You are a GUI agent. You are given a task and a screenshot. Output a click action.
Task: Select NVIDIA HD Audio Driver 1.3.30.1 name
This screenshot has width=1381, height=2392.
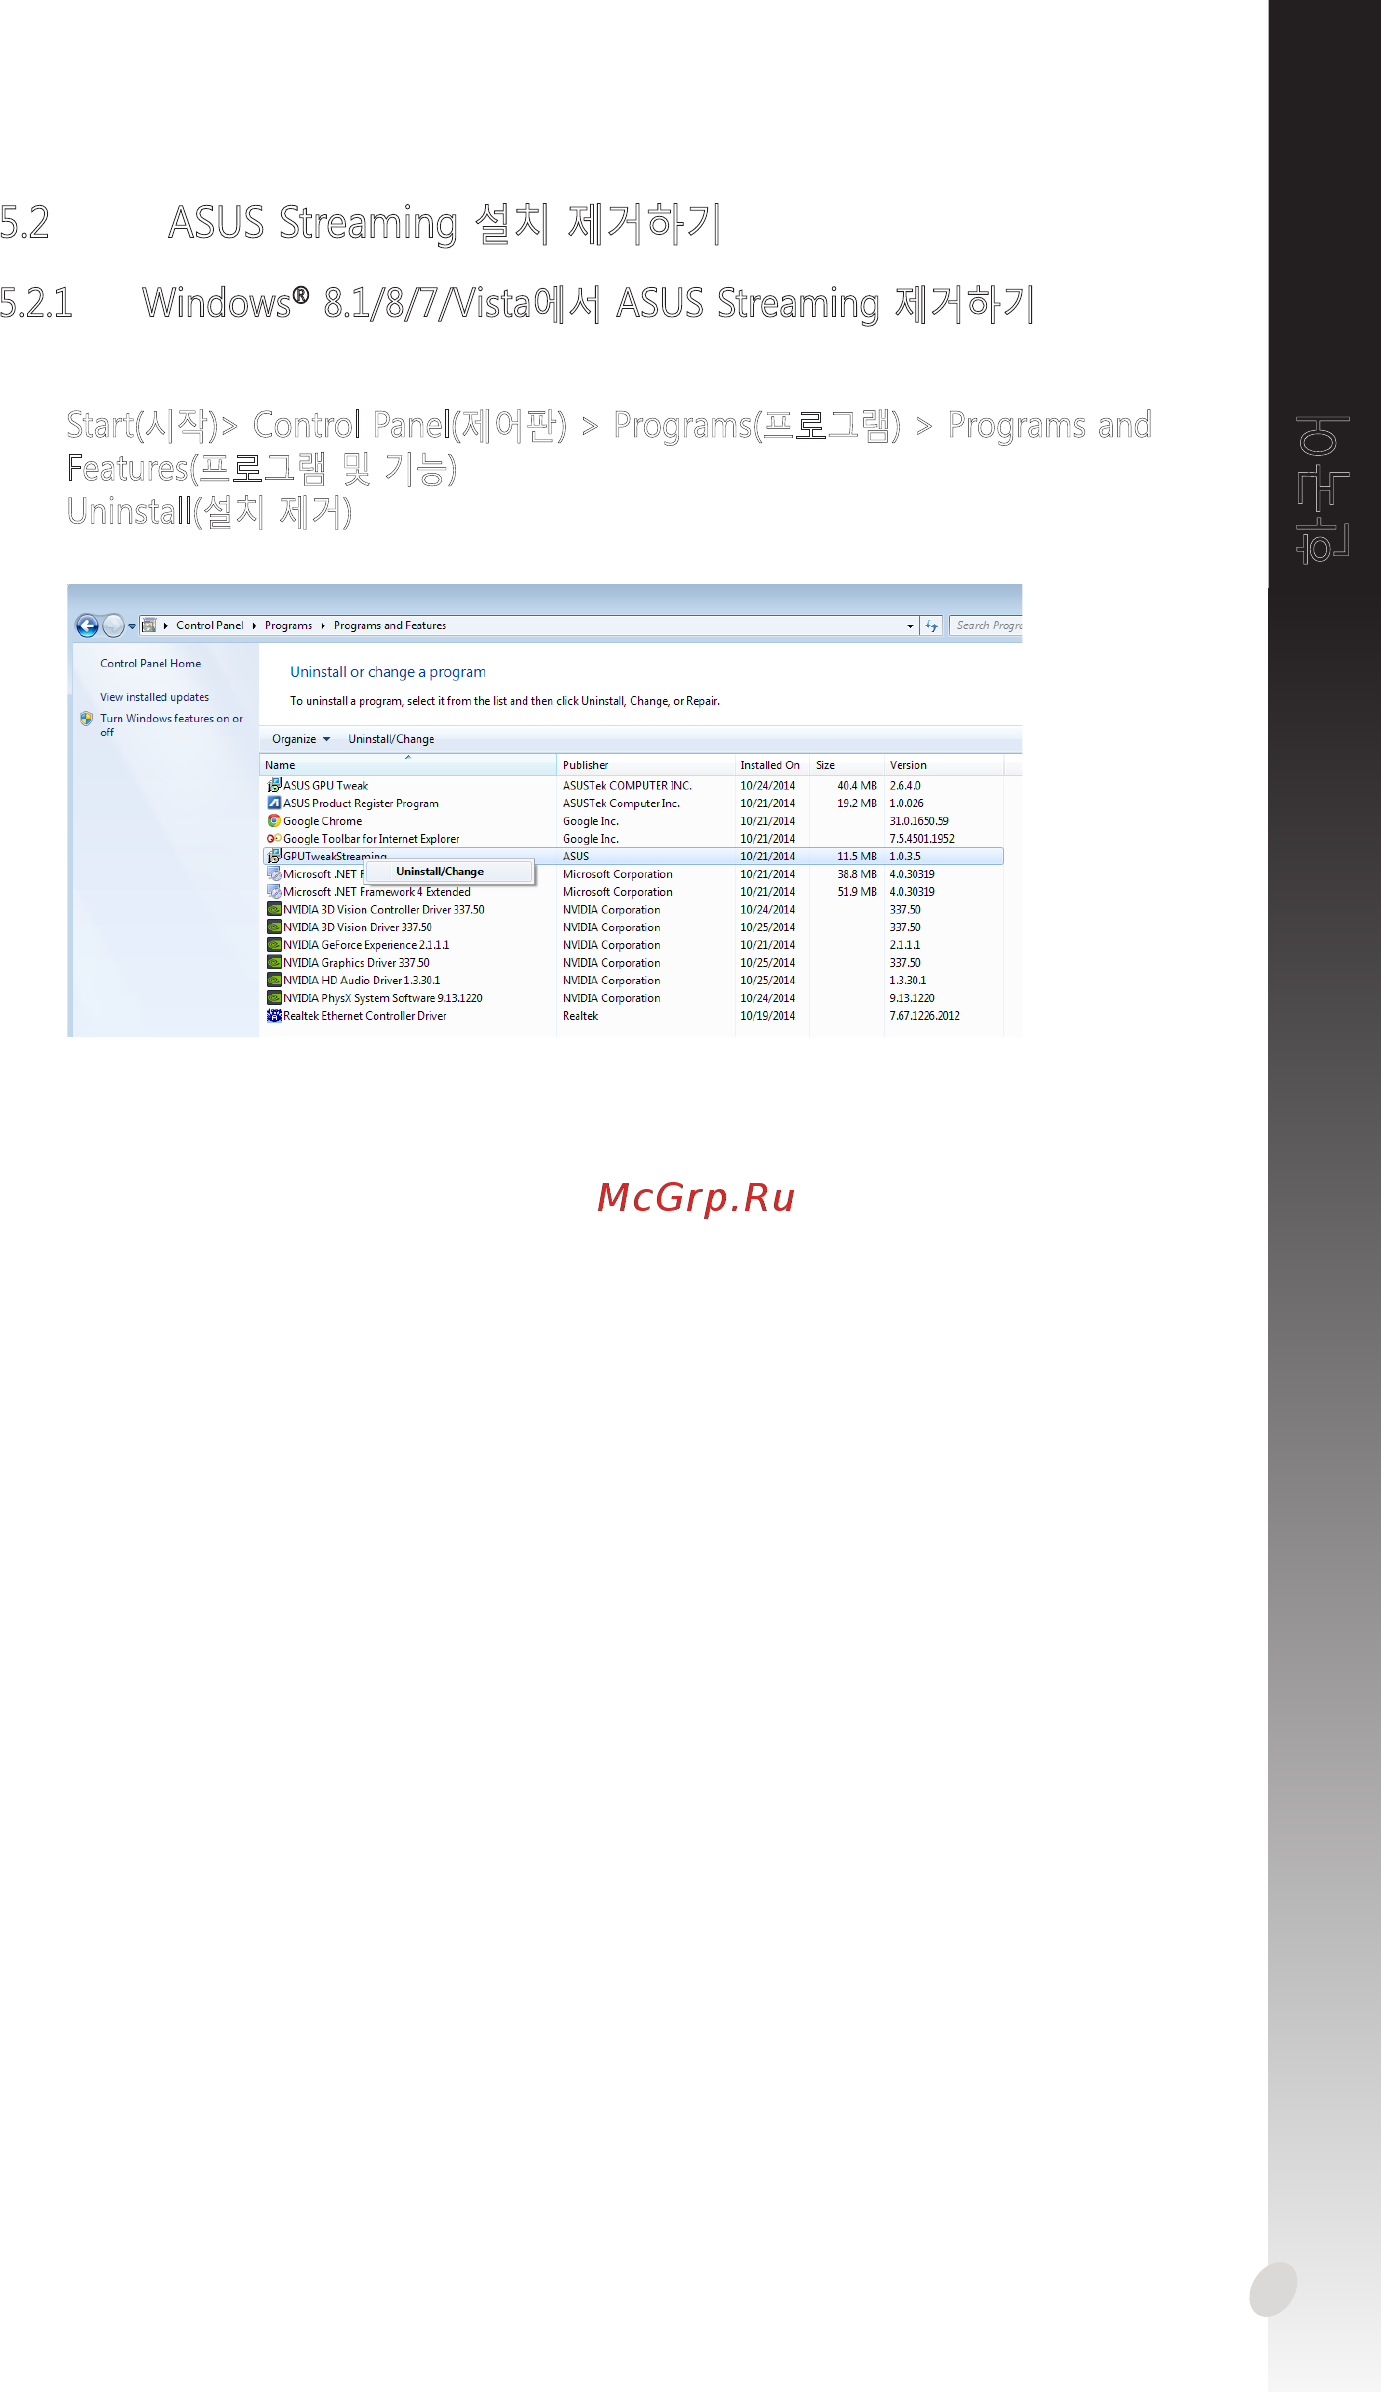click(x=362, y=981)
